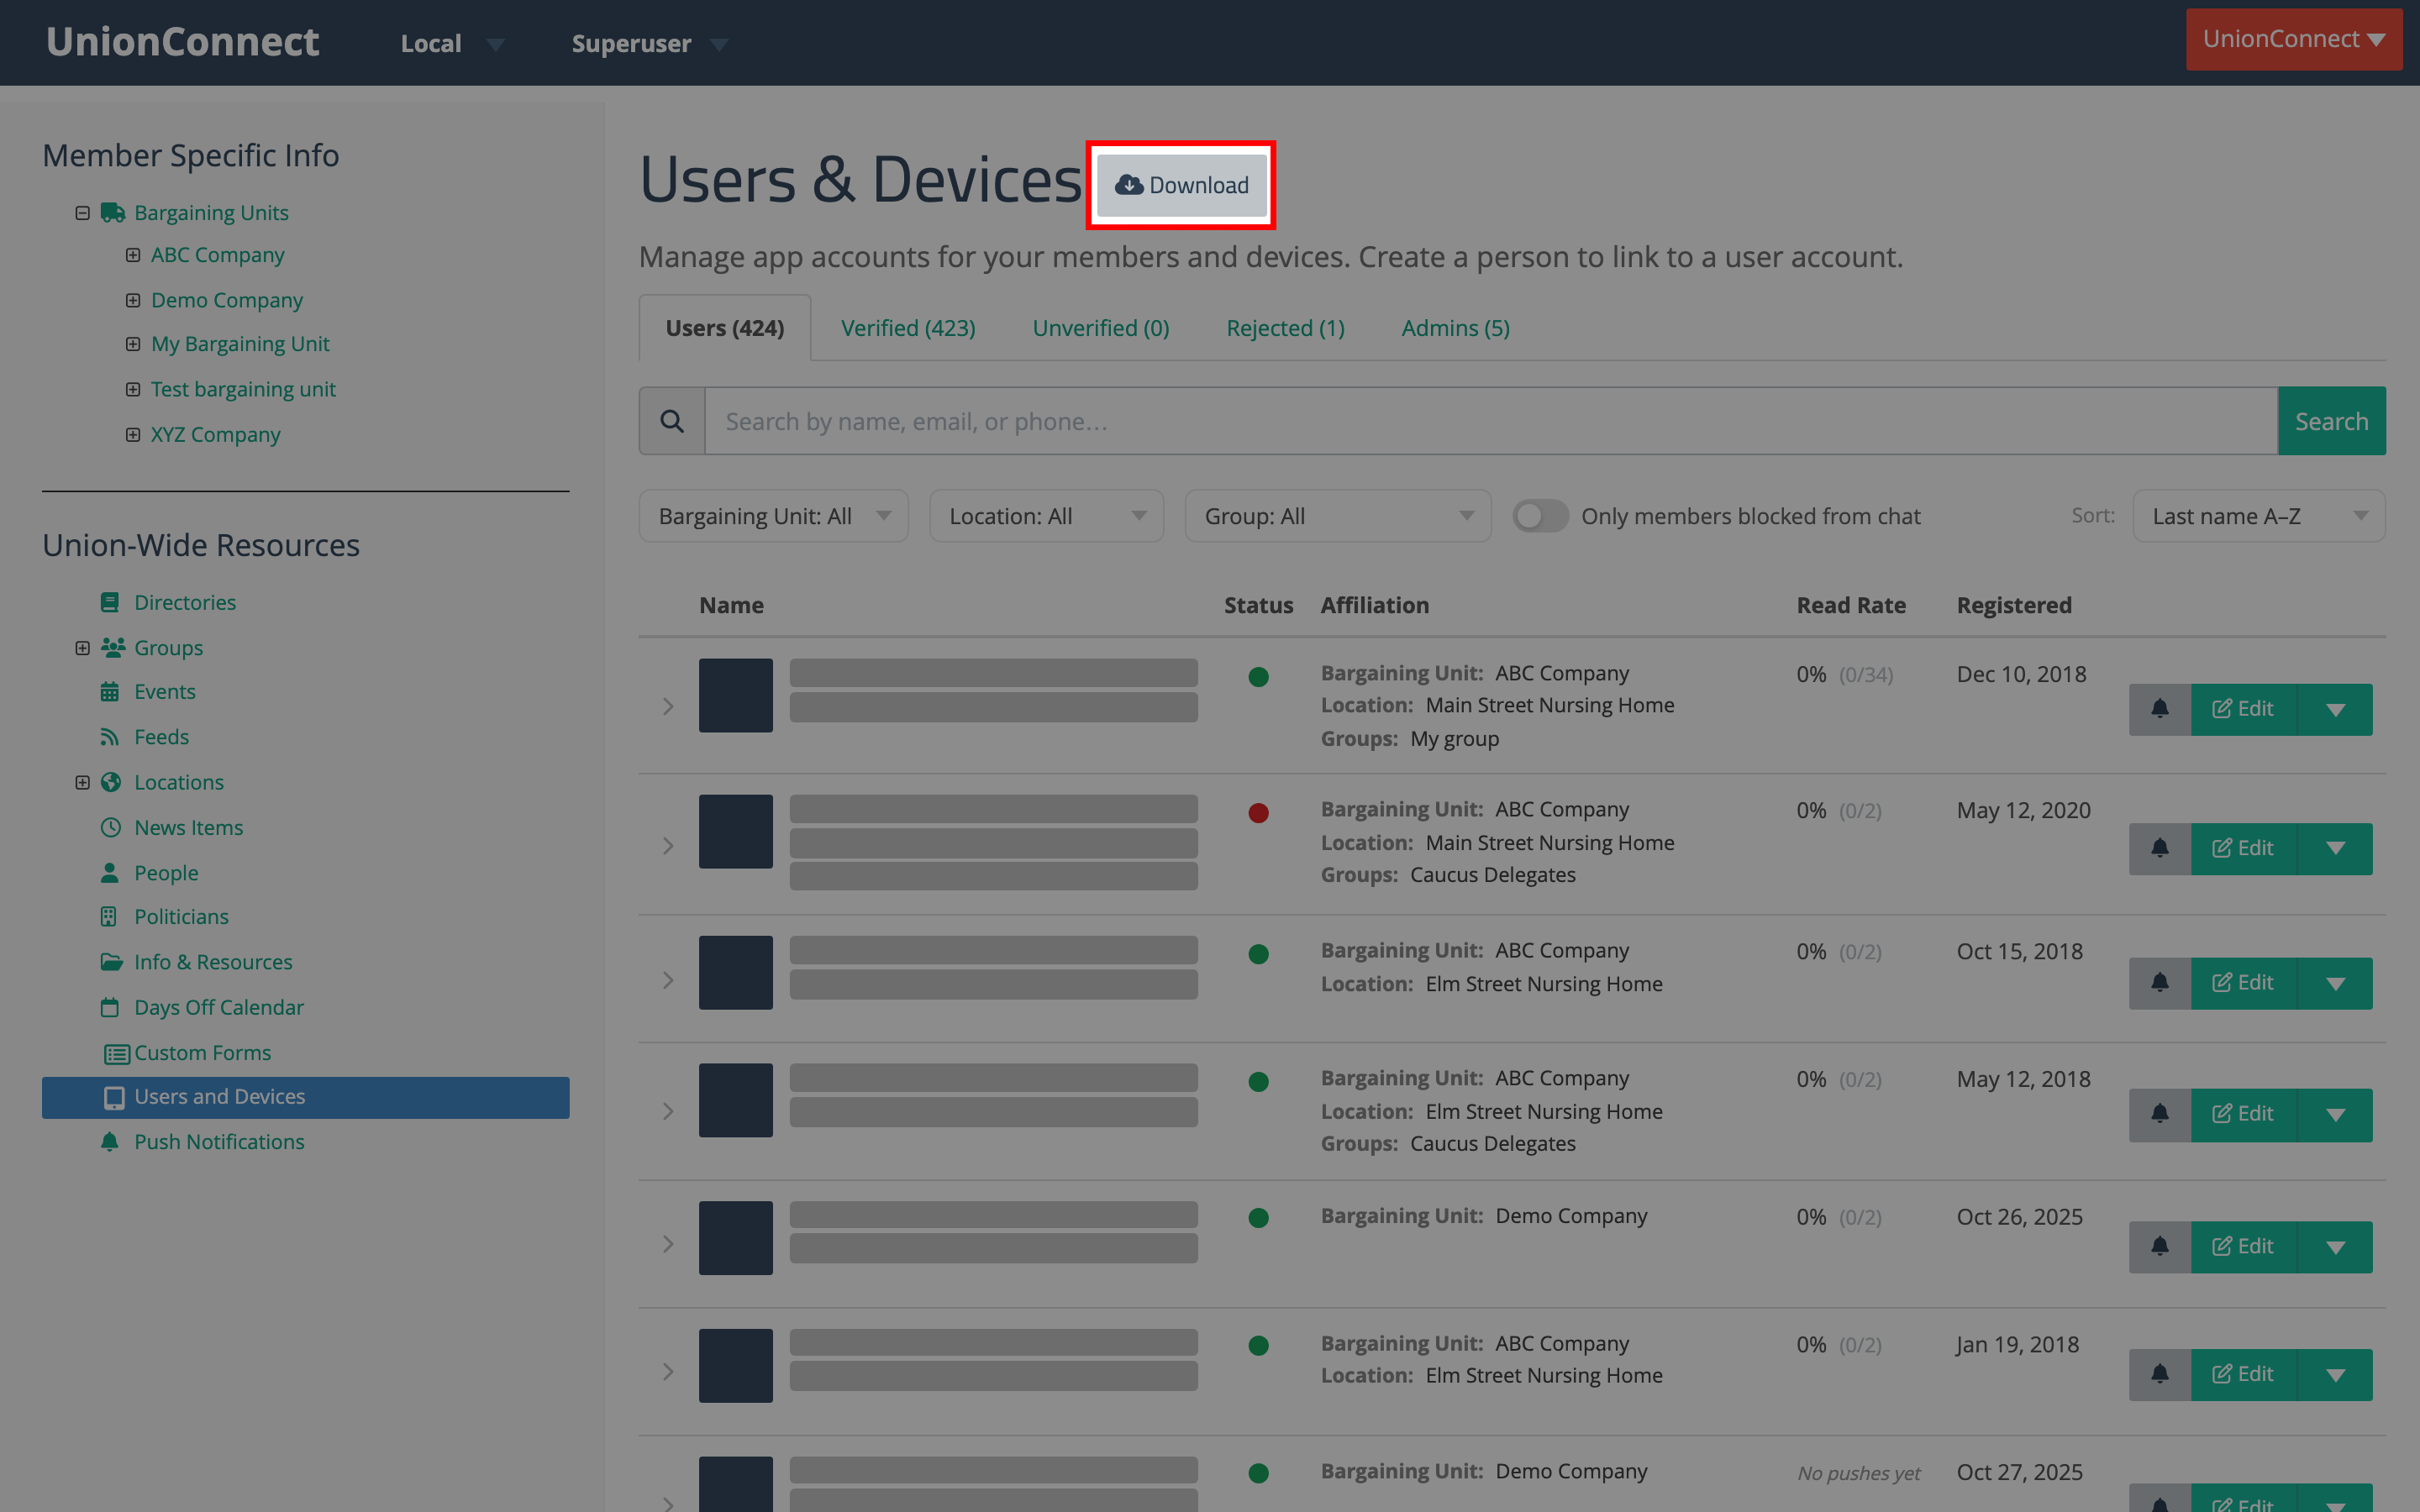Click the search magnifier icon
The height and width of the screenshot is (1512, 2420).
672,421
